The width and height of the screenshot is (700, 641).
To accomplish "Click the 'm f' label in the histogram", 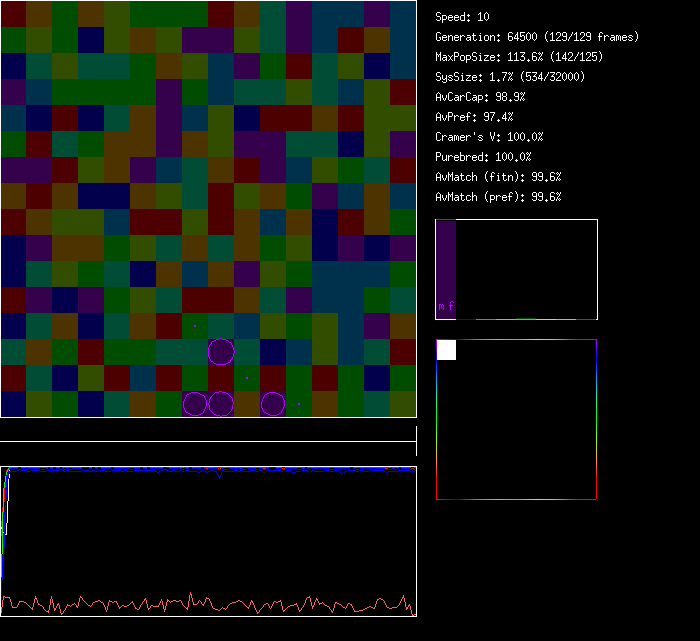I will (x=446, y=308).
